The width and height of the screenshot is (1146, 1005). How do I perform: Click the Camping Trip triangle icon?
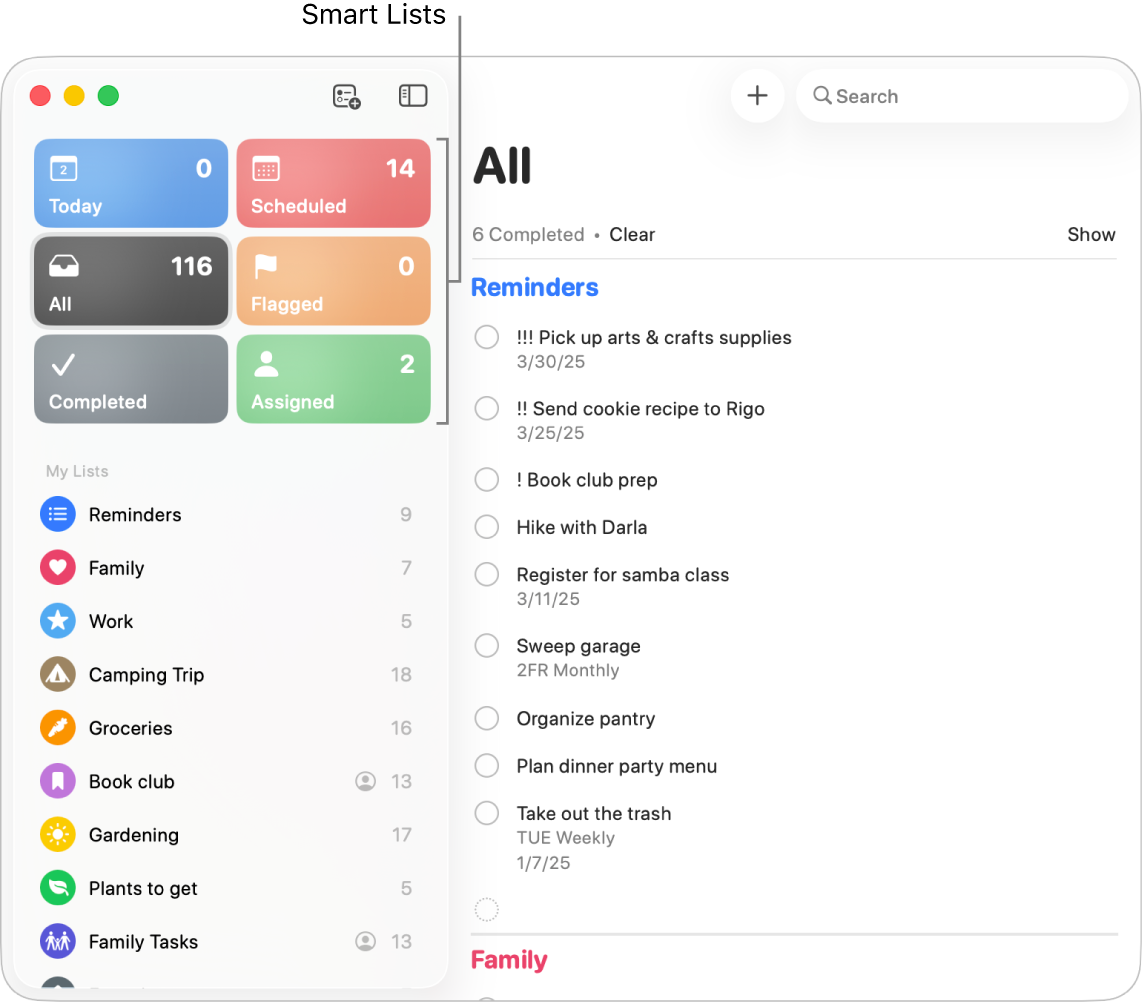pos(57,674)
